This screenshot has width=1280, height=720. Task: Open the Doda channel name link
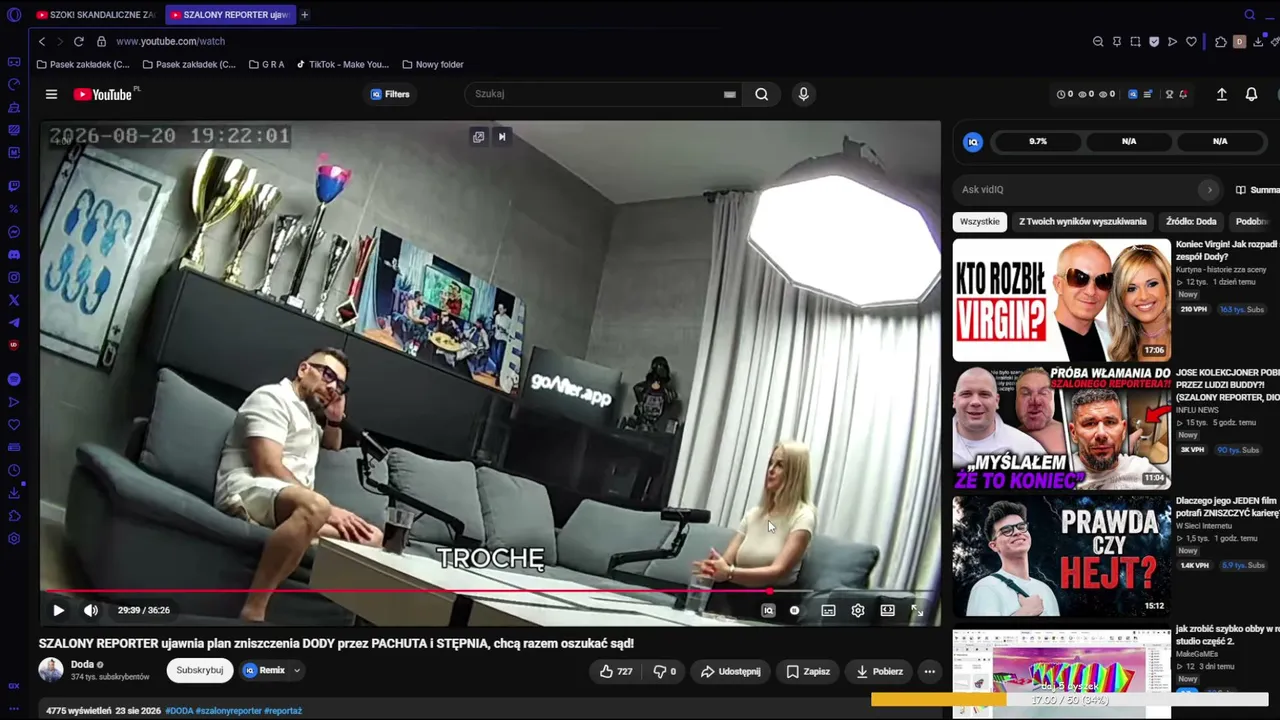[x=82, y=664]
